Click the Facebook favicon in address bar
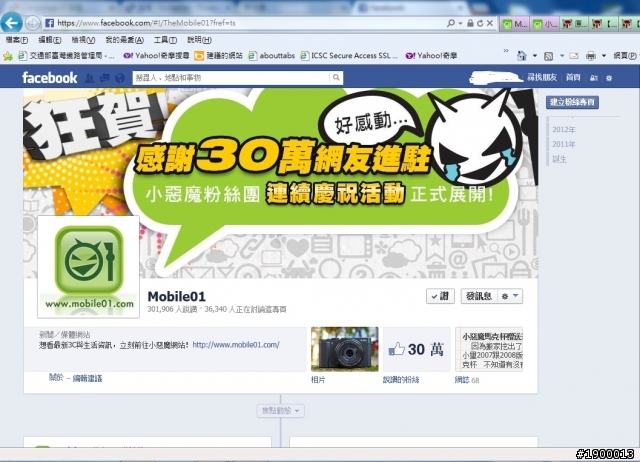 49,23
